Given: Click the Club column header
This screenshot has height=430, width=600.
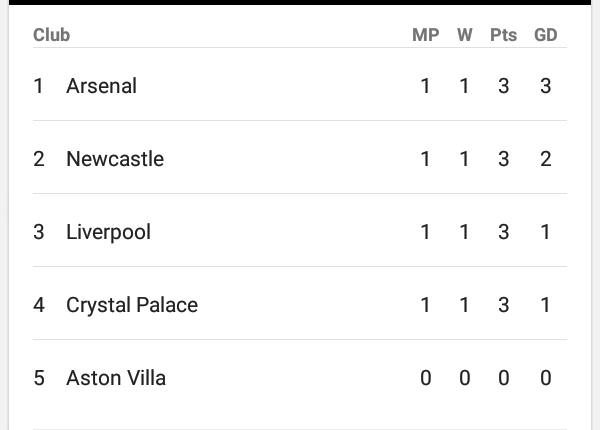Looking at the screenshot, I should [x=51, y=35].
